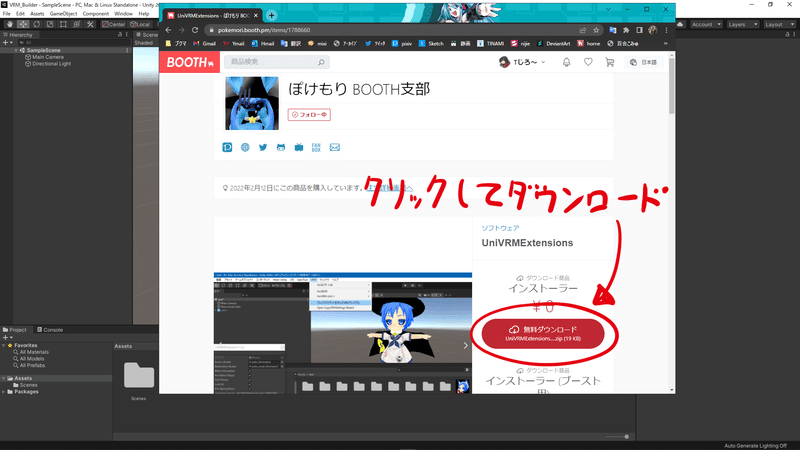Open the browser extensions puzzle icon
Image resolution: width=800 pixels, height=450 pixels.
pos(626,30)
